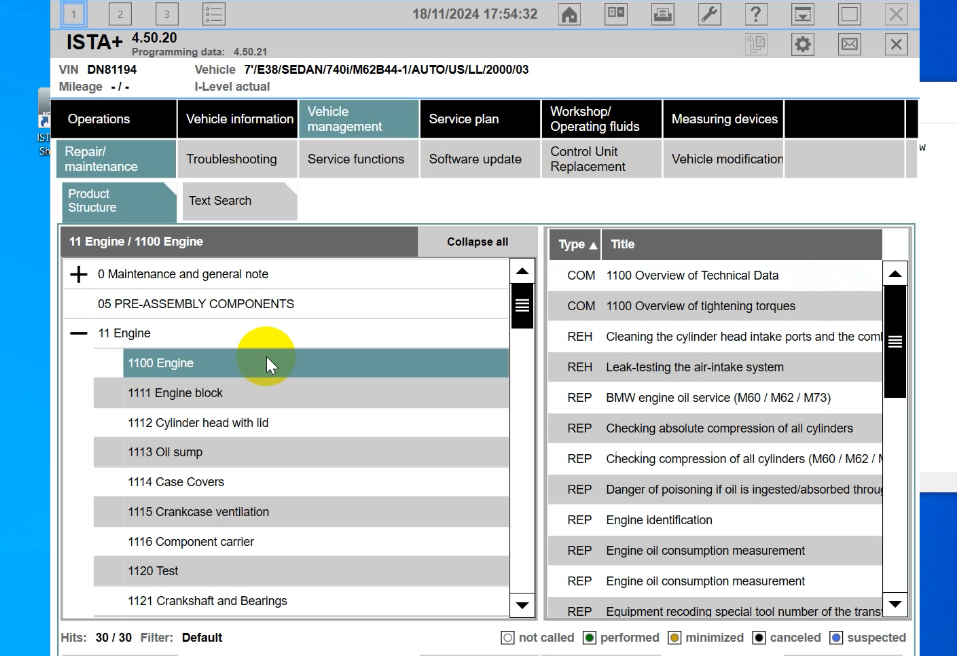Click the Collapse all button
The image size is (957, 656).
(477, 242)
